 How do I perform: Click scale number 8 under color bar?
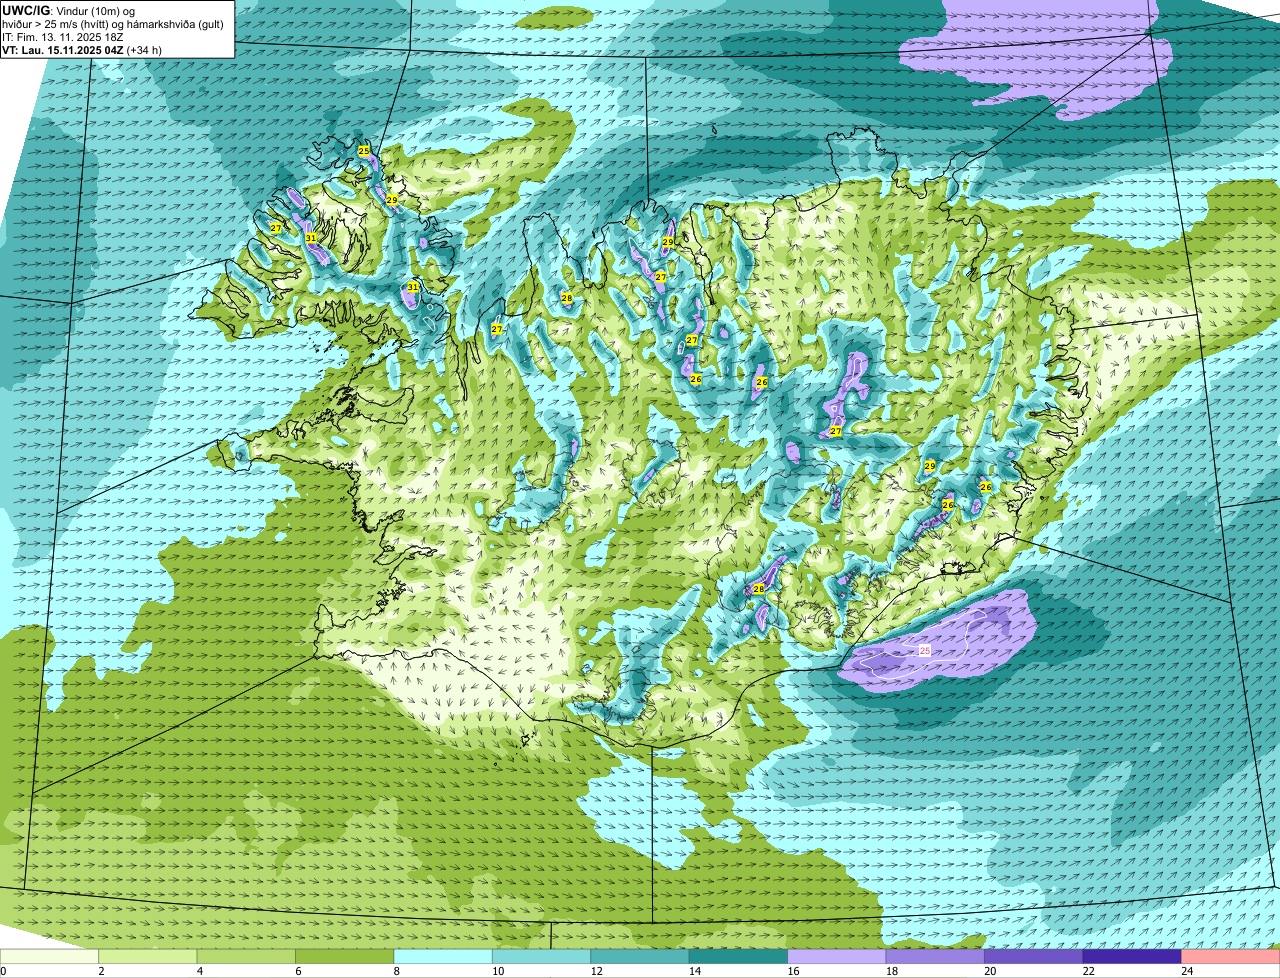click(x=396, y=971)
